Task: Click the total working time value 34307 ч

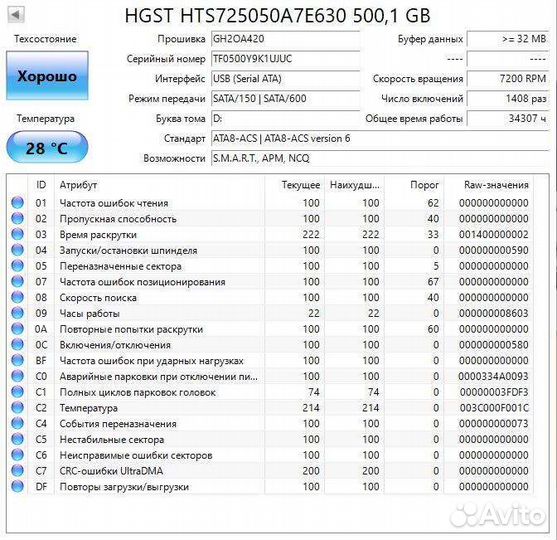Action: pyautogui.click(x=508, y=118)
